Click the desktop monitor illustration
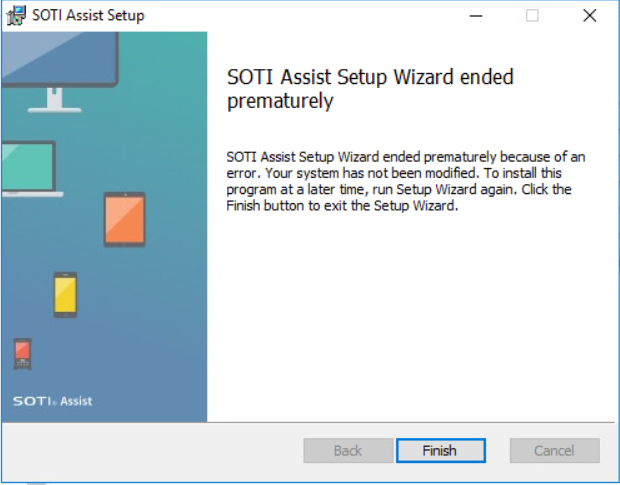The image size is (620, 485). (59, 72)
